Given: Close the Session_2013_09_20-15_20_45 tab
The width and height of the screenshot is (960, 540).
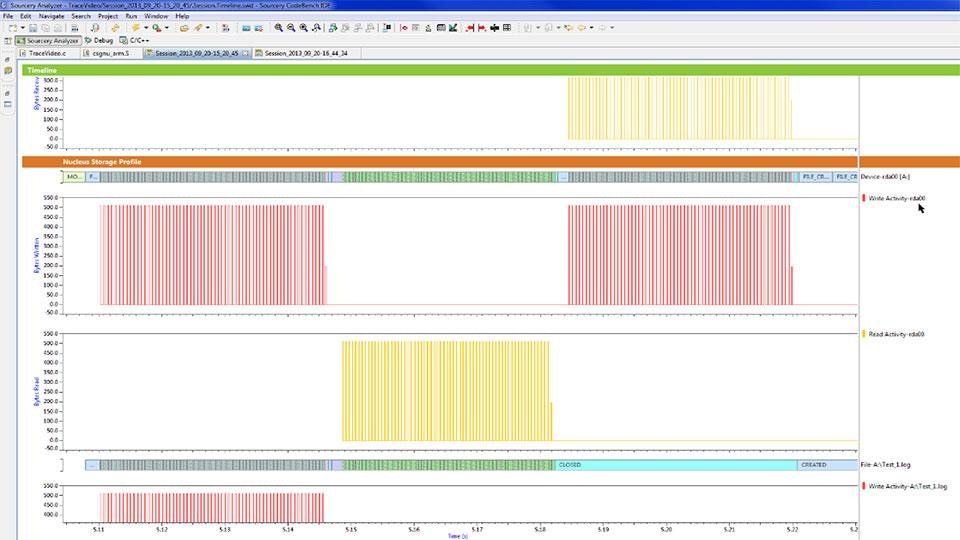Looking at the screenshot, I should [246, 53].
